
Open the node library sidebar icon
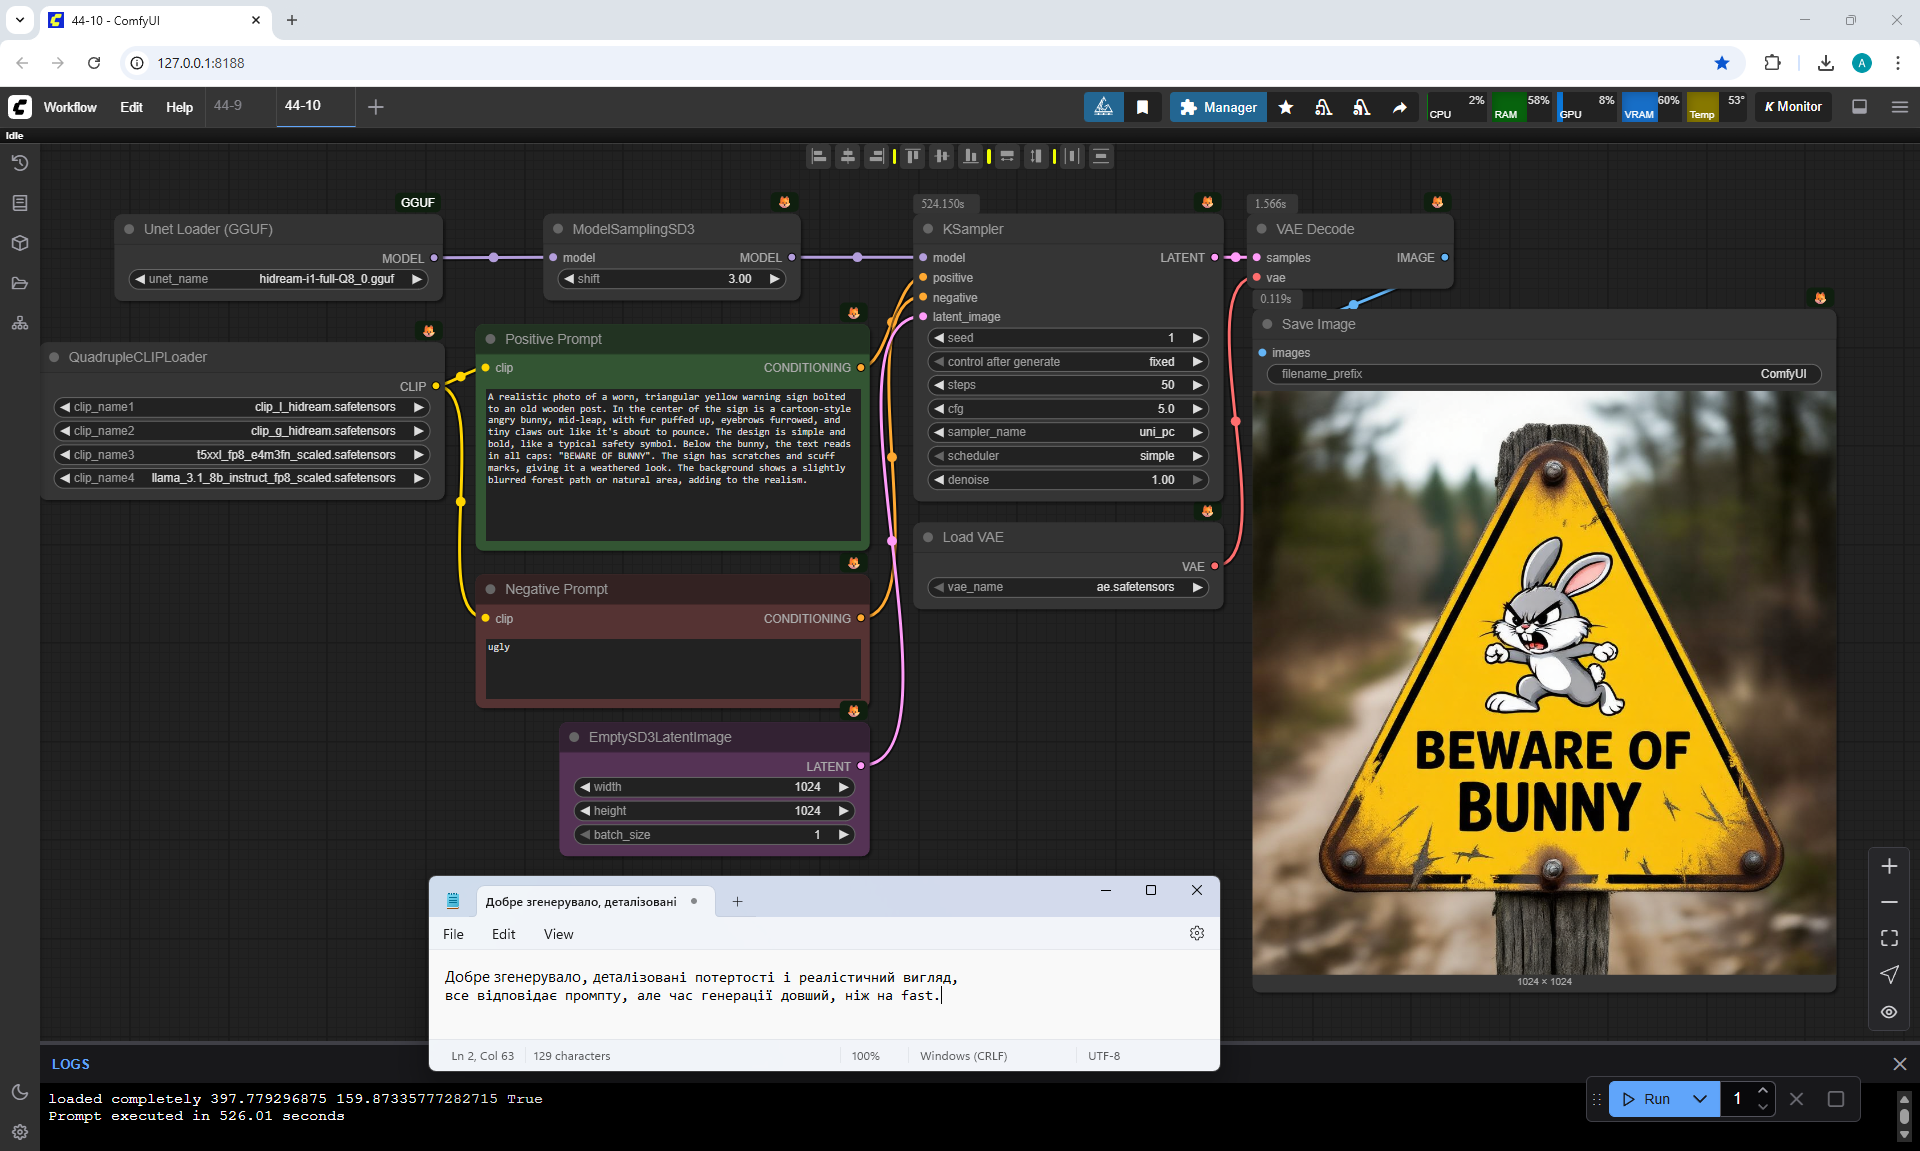coord(19,203)
